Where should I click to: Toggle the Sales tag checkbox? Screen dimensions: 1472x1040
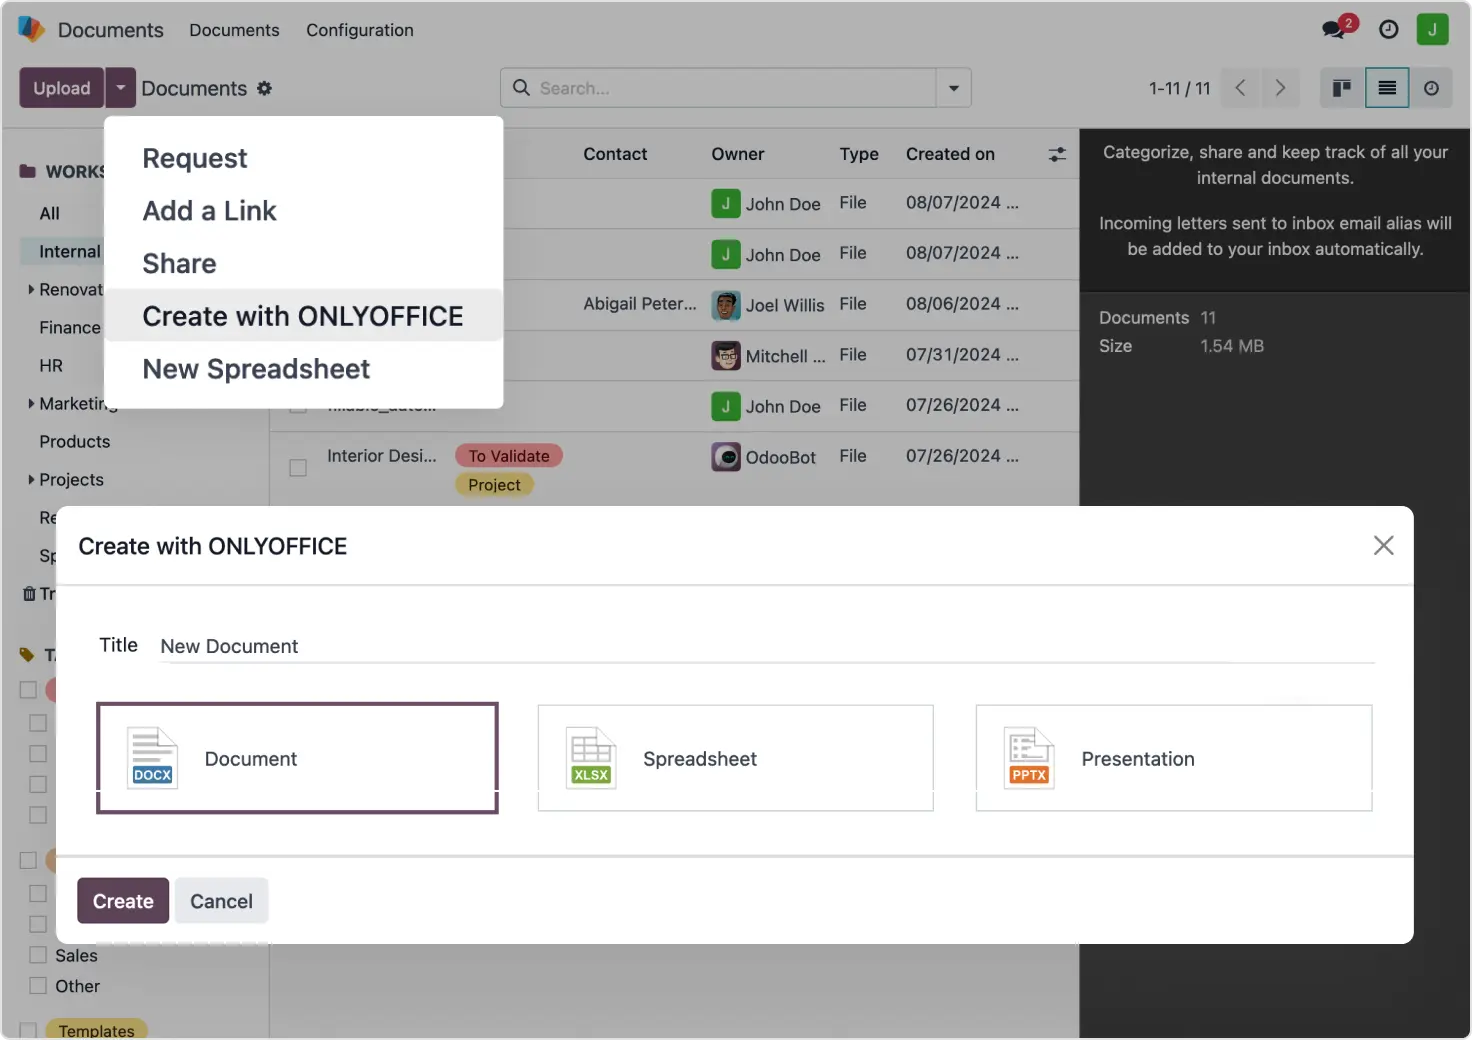[38, 955]
